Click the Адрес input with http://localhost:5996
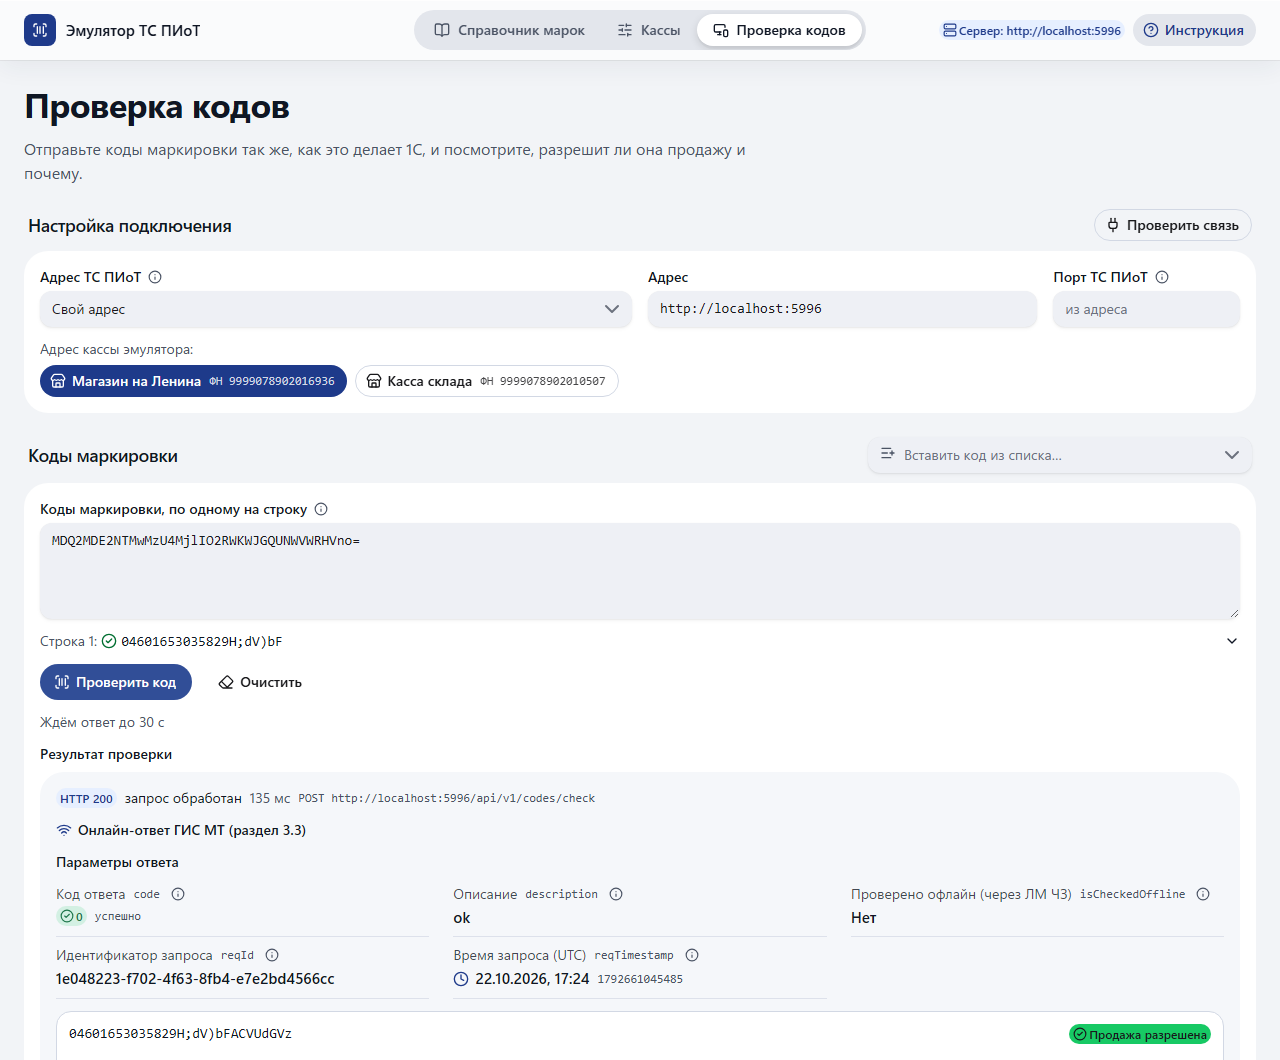 click(842, 309)
